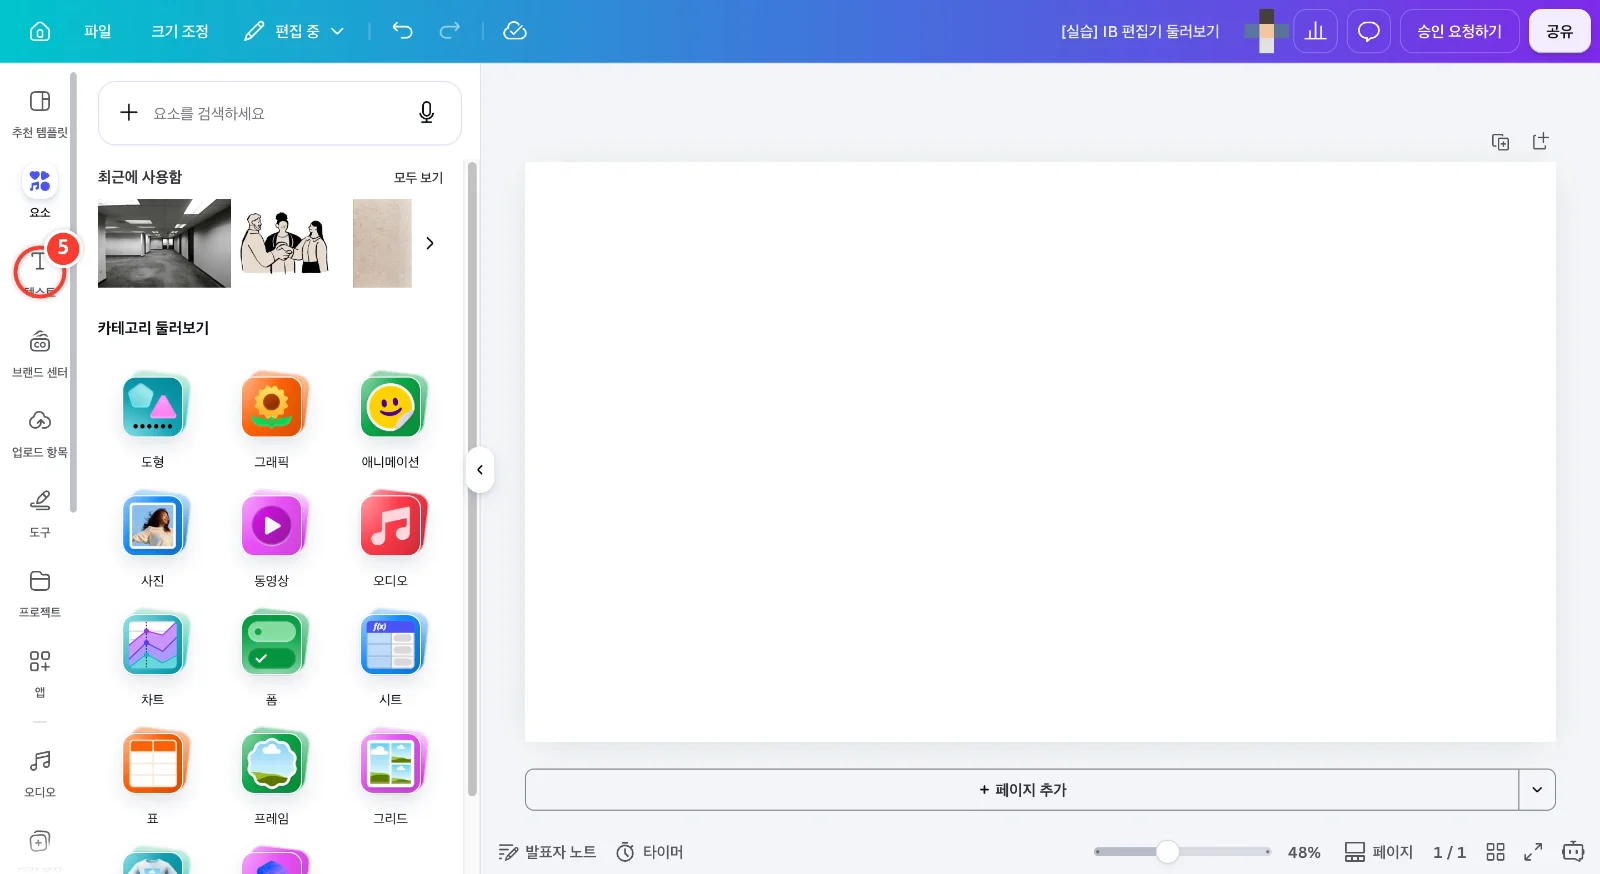Redo the last action
This screenshot has width=1600, height=874.
[450, 31]
